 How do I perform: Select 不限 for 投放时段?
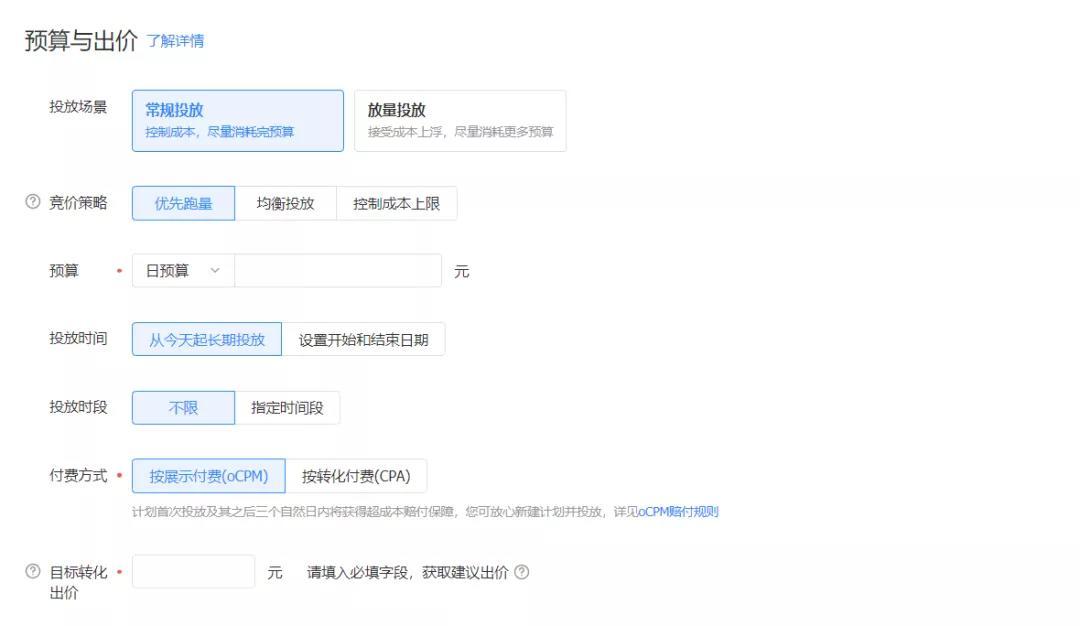coord(183,408)
